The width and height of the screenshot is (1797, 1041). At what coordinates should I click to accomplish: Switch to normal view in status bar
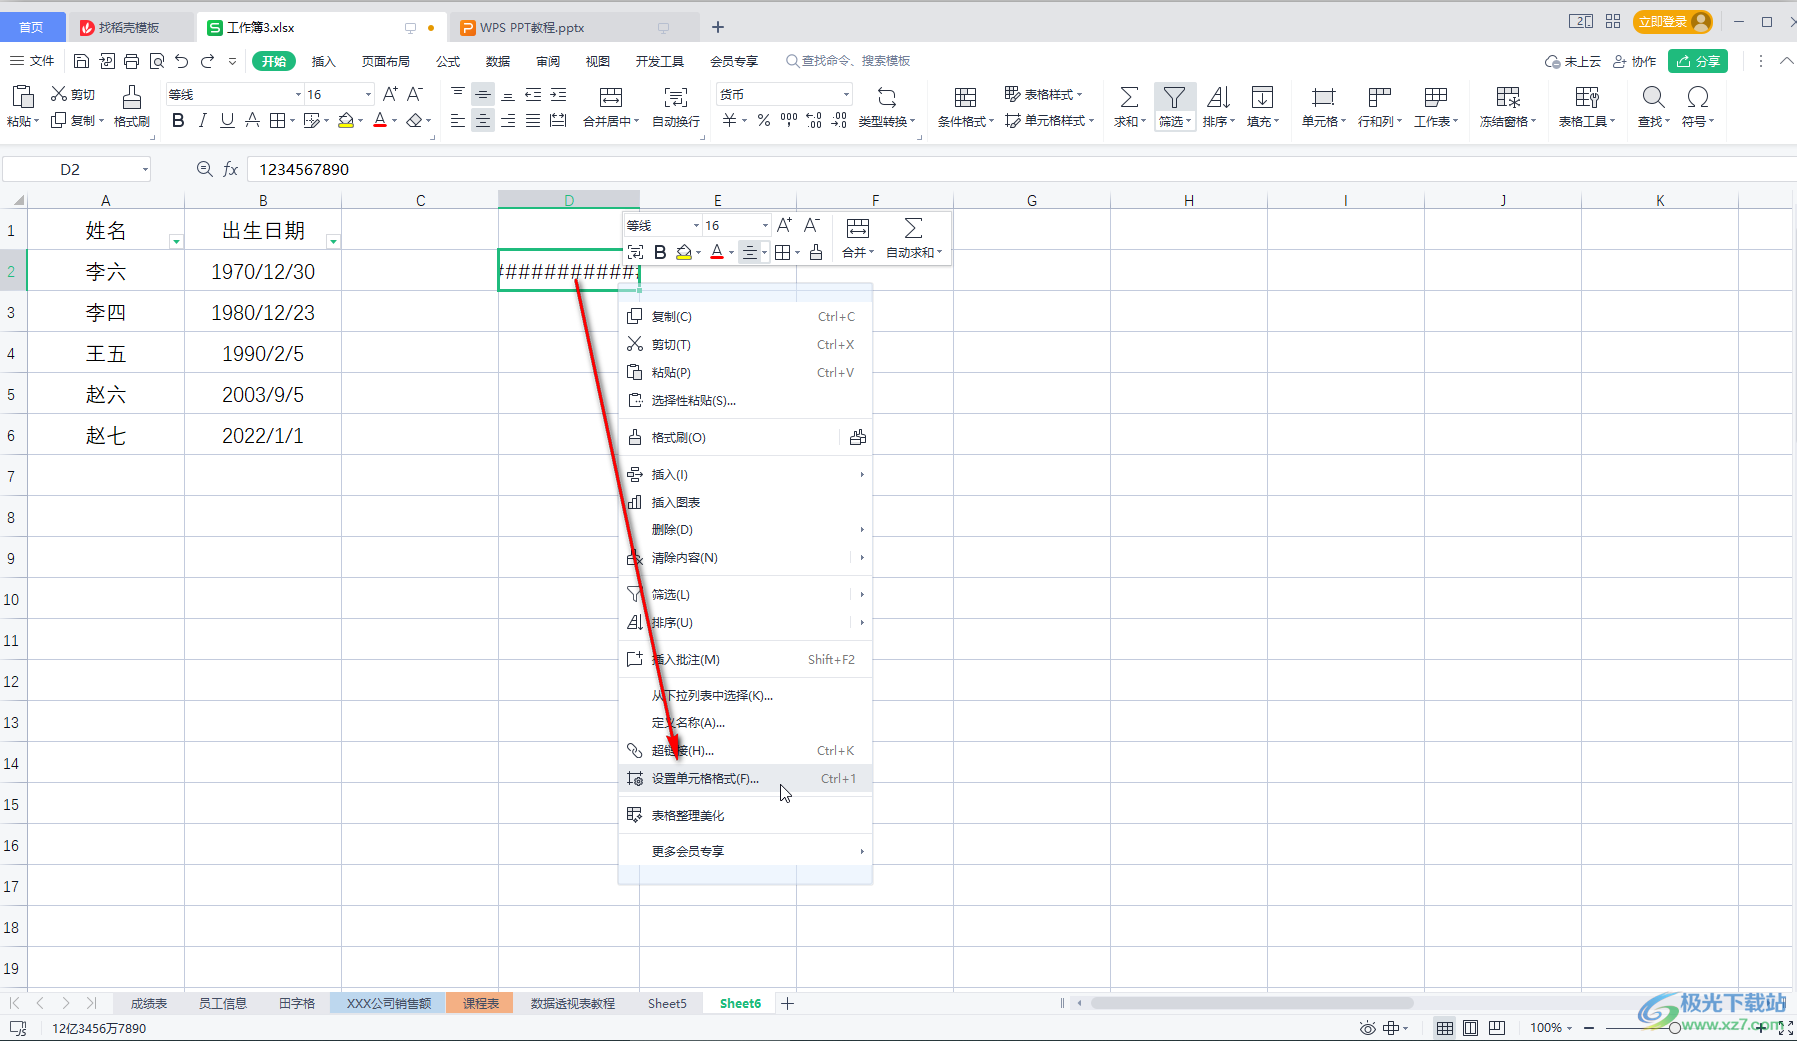[1444, 1027]
